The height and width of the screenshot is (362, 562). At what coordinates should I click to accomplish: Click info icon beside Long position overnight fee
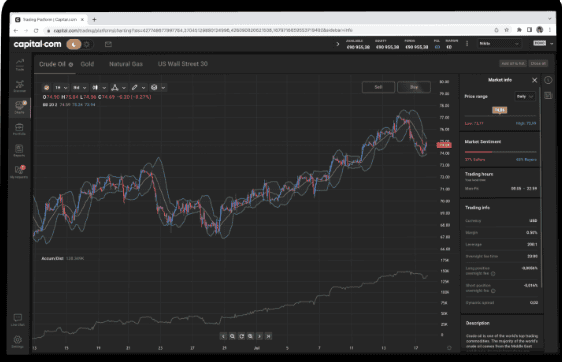tap(493, 274)
